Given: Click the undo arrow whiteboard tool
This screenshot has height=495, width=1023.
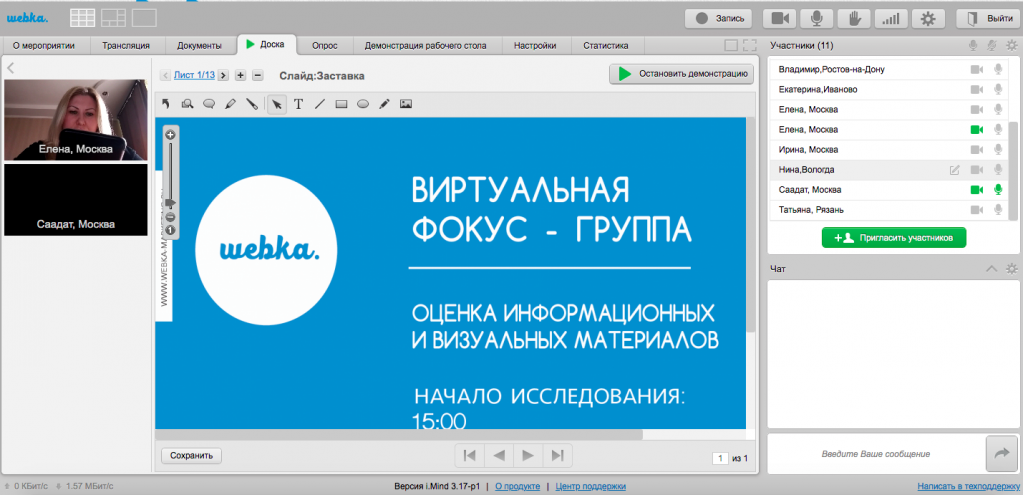Looking at the screenshot, I should (x=166, y=104).
